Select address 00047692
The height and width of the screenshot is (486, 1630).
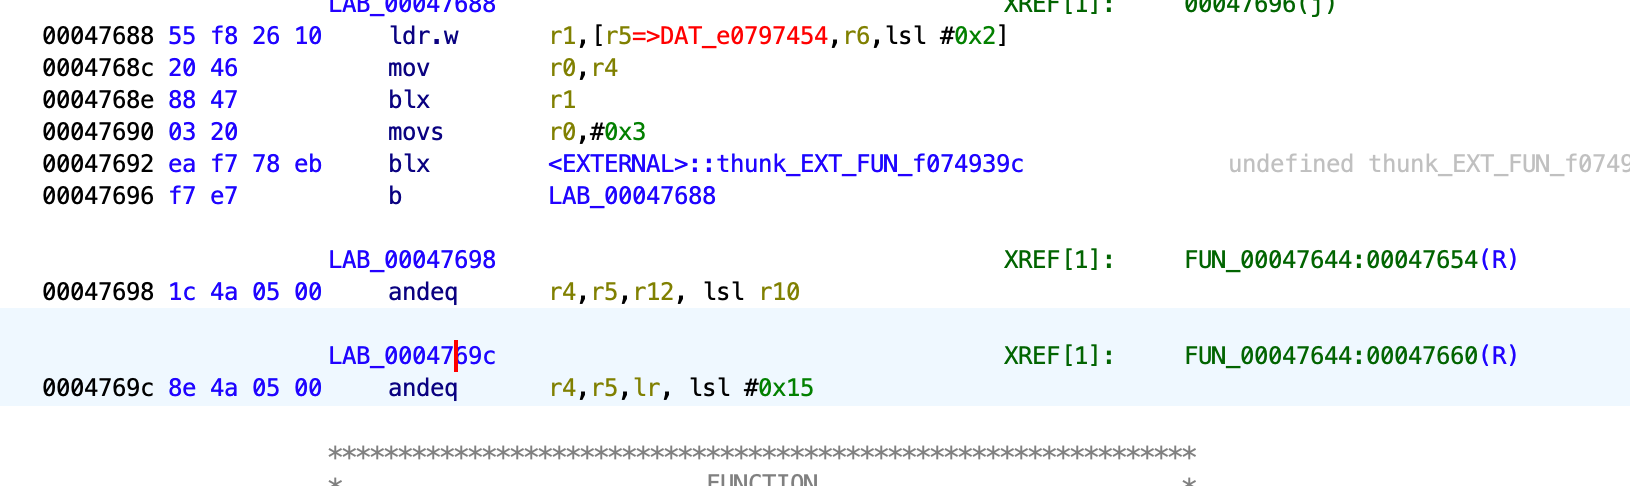click(x=98, y=164)
